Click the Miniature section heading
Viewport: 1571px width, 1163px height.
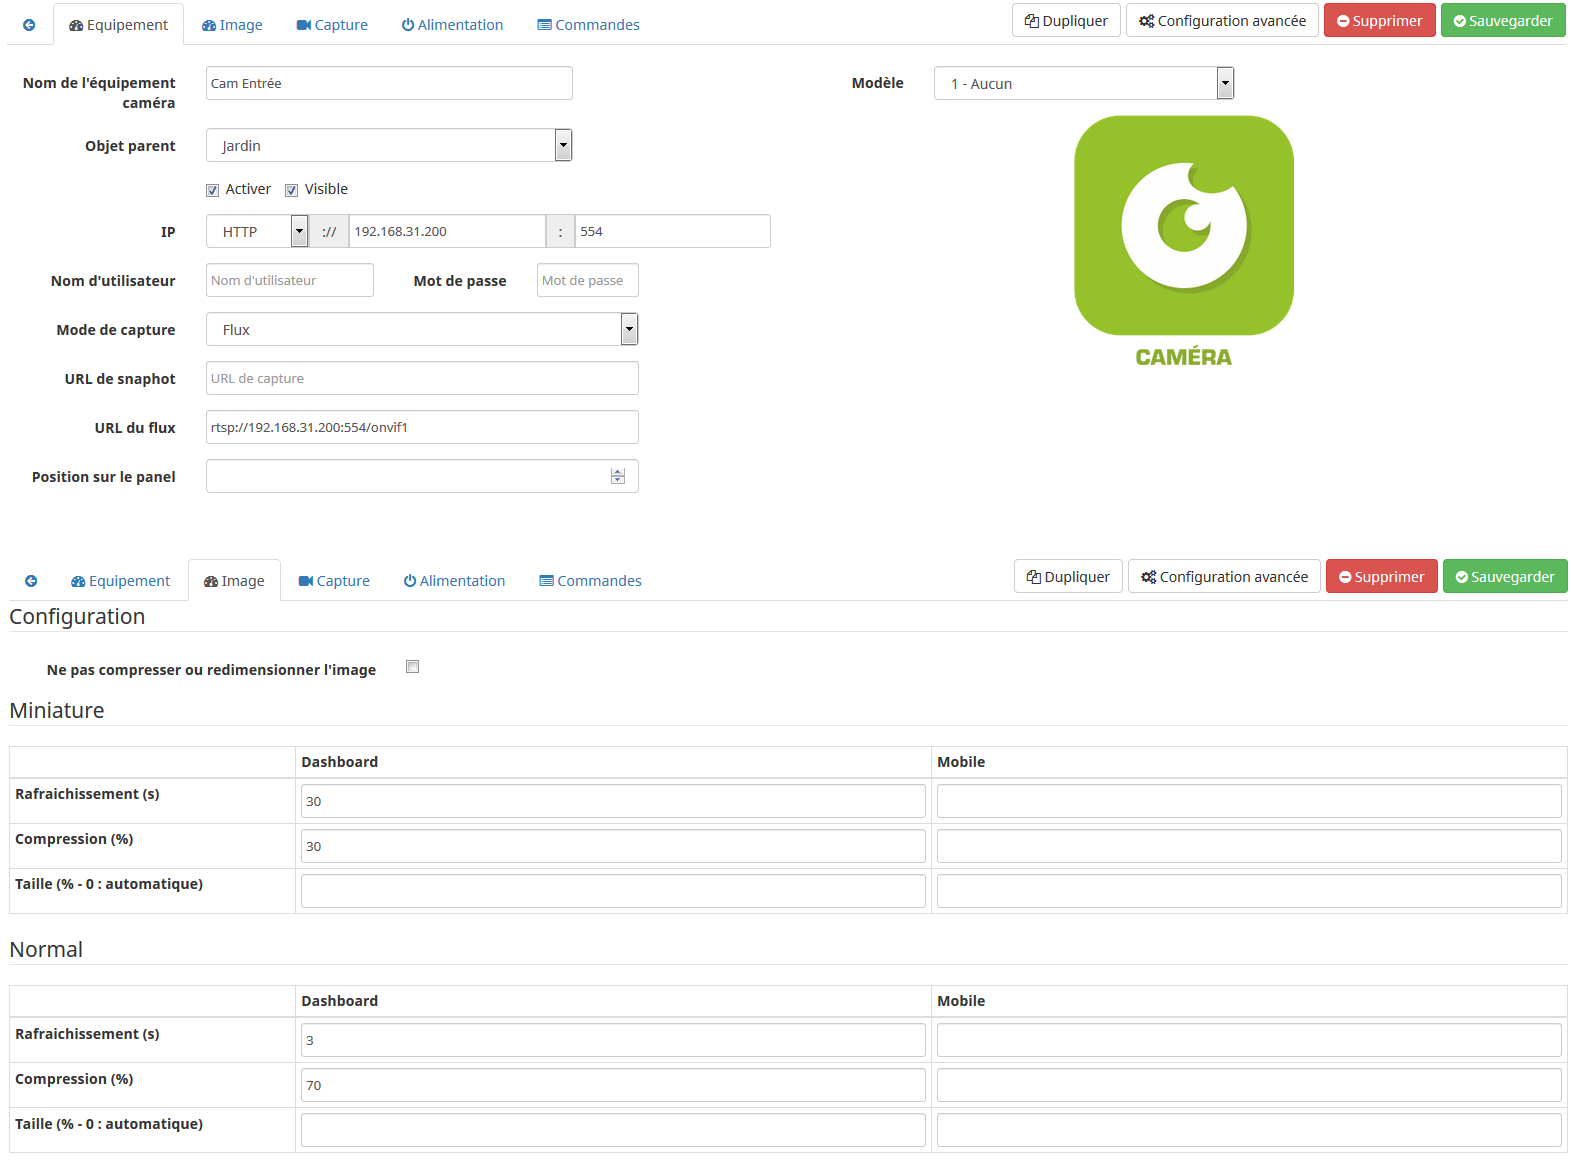tap(57, 710)
